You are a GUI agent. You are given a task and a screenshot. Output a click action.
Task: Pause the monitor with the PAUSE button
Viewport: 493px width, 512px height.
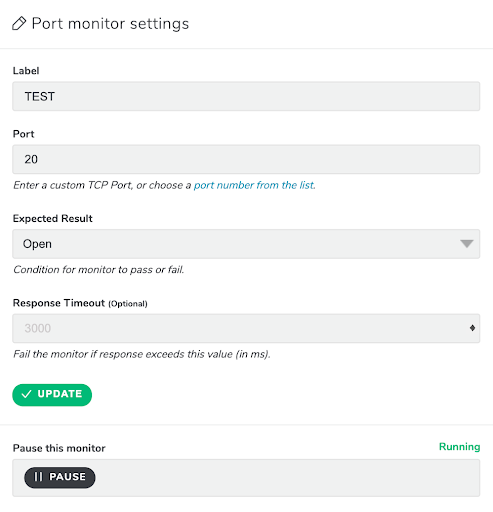tap(60, 477)
